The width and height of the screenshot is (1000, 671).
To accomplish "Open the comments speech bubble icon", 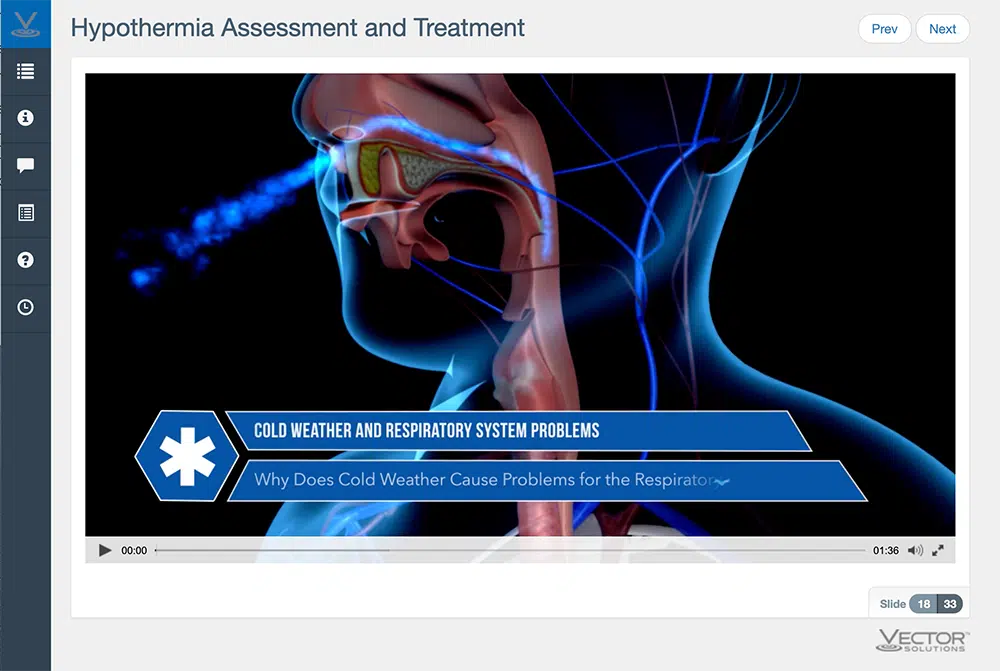I will [x=25, y=166].
